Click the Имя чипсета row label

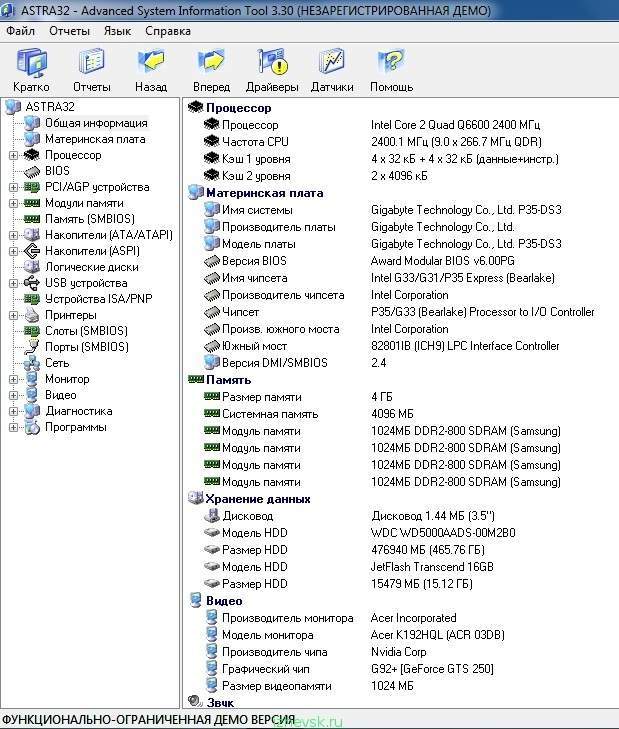pos(255,278)
